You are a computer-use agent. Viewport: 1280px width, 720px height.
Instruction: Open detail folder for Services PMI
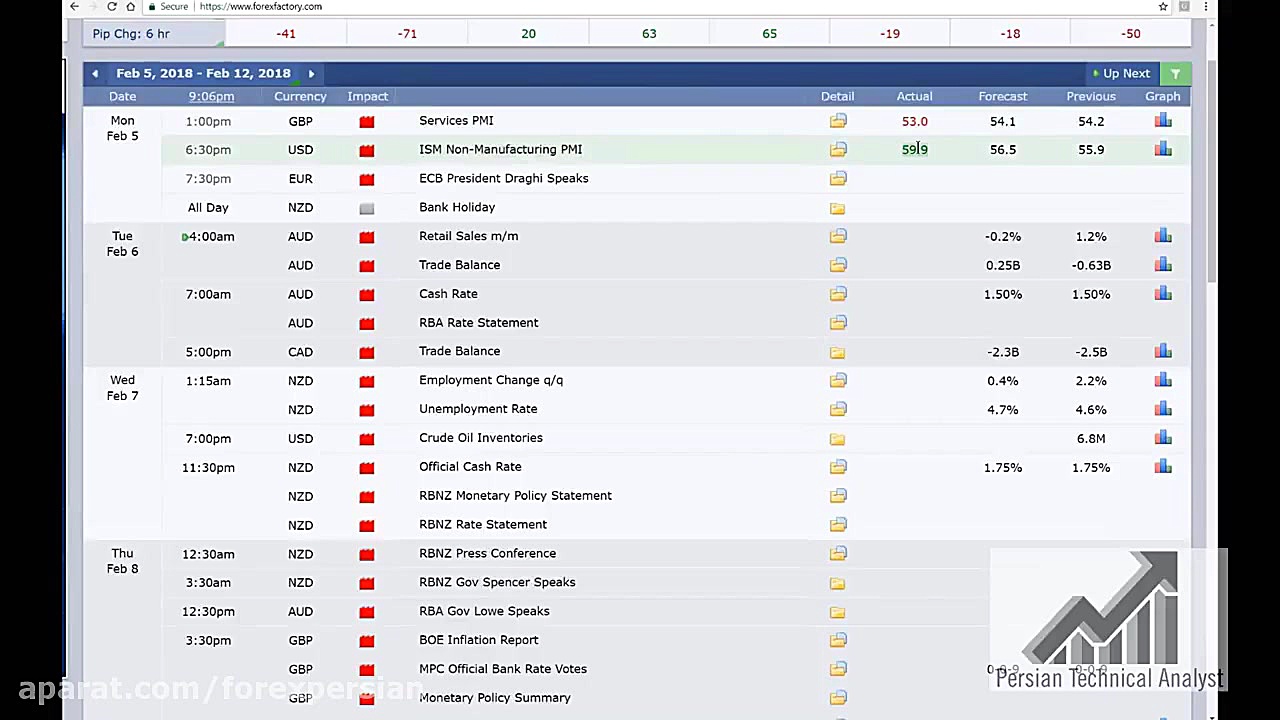838,121
